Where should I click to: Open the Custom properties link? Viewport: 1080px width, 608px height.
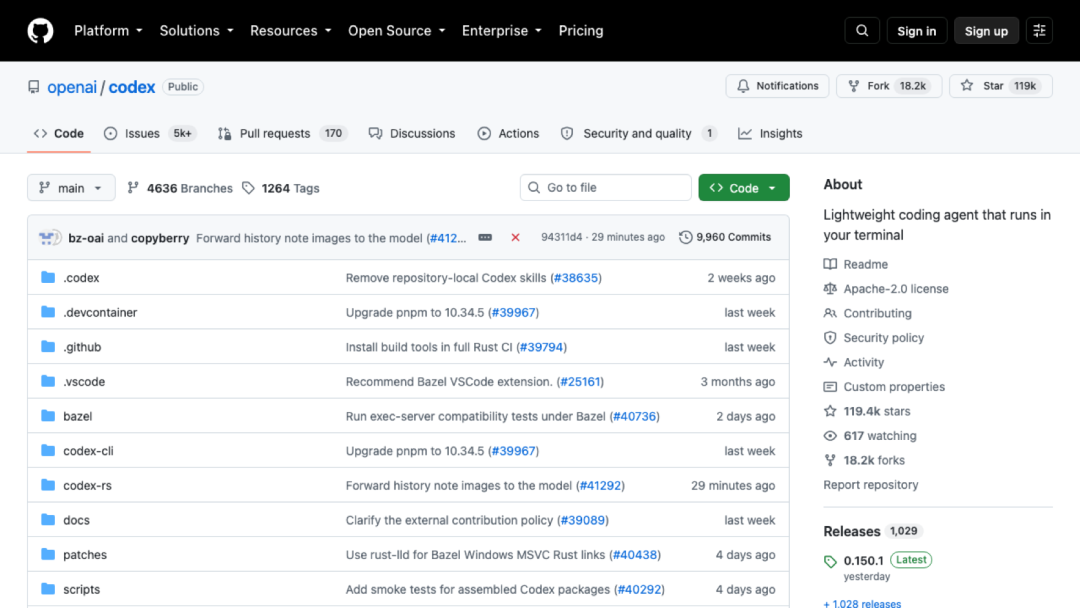[x=894, y=387]
